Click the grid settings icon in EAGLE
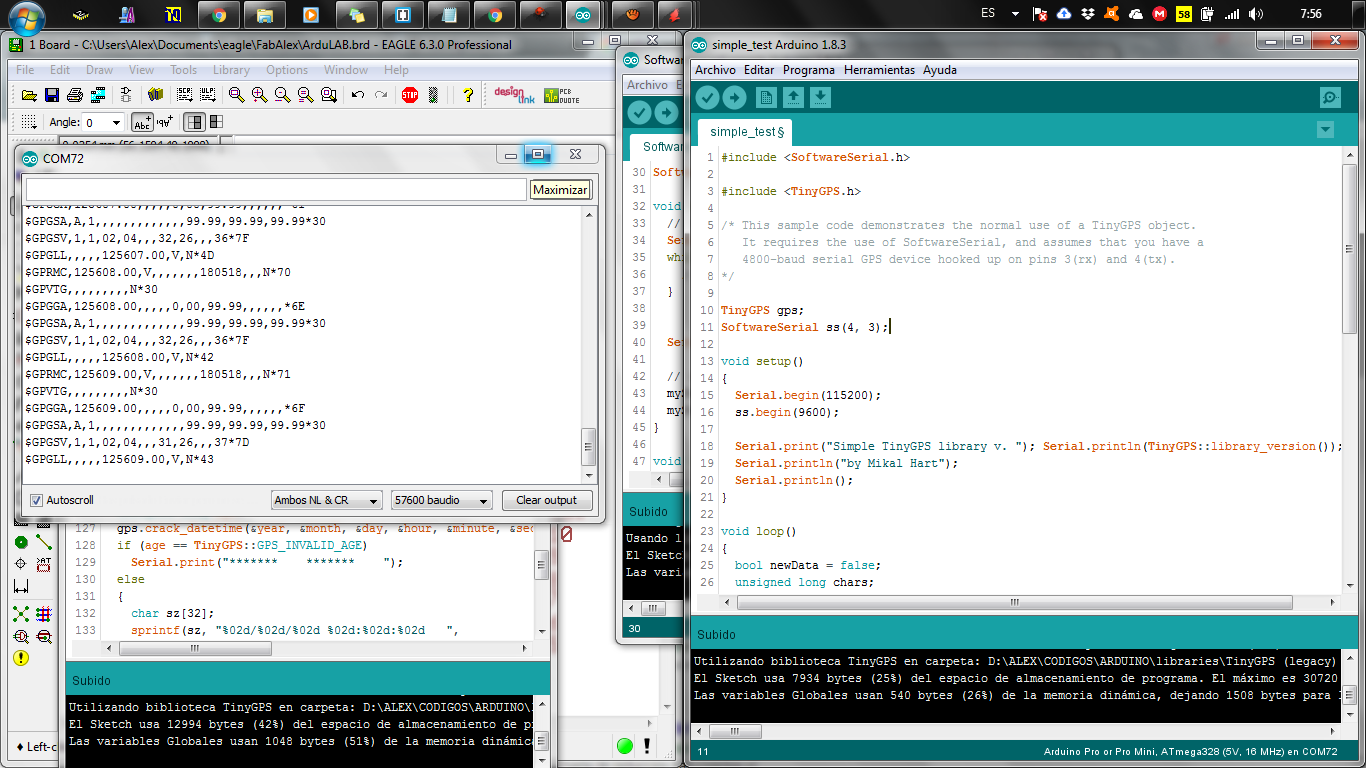Image resolution: width=1366 pixels, height=768 pixels. (29, 122)
